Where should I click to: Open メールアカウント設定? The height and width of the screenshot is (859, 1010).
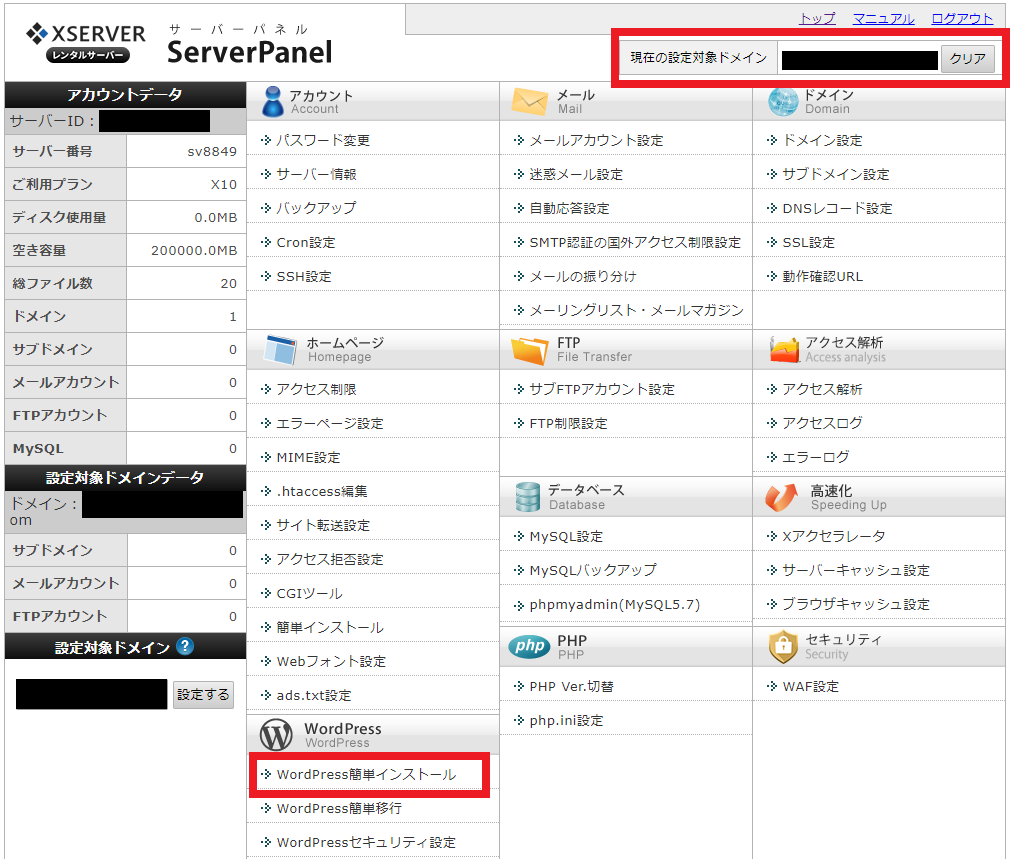[x=596, y=140]
